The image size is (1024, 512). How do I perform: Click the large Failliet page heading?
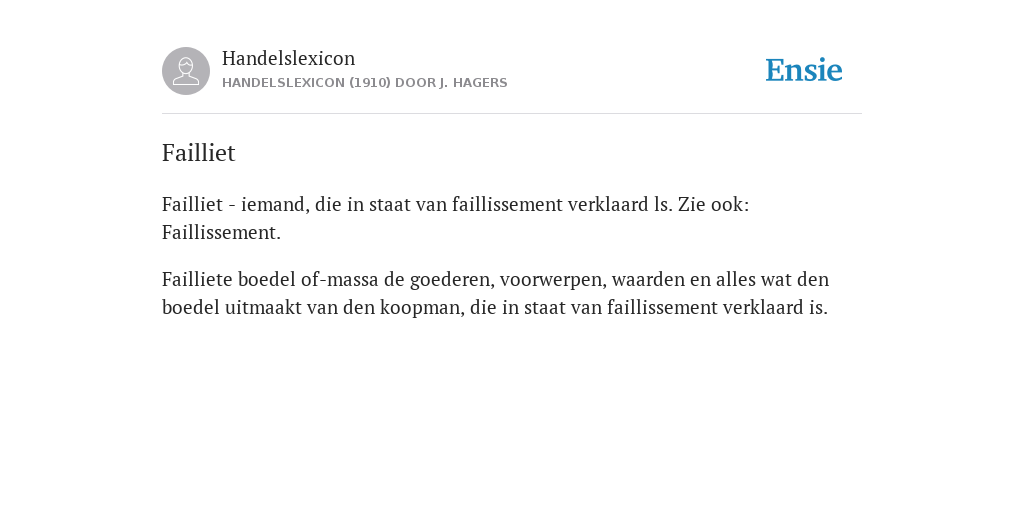tap(199, 153)
